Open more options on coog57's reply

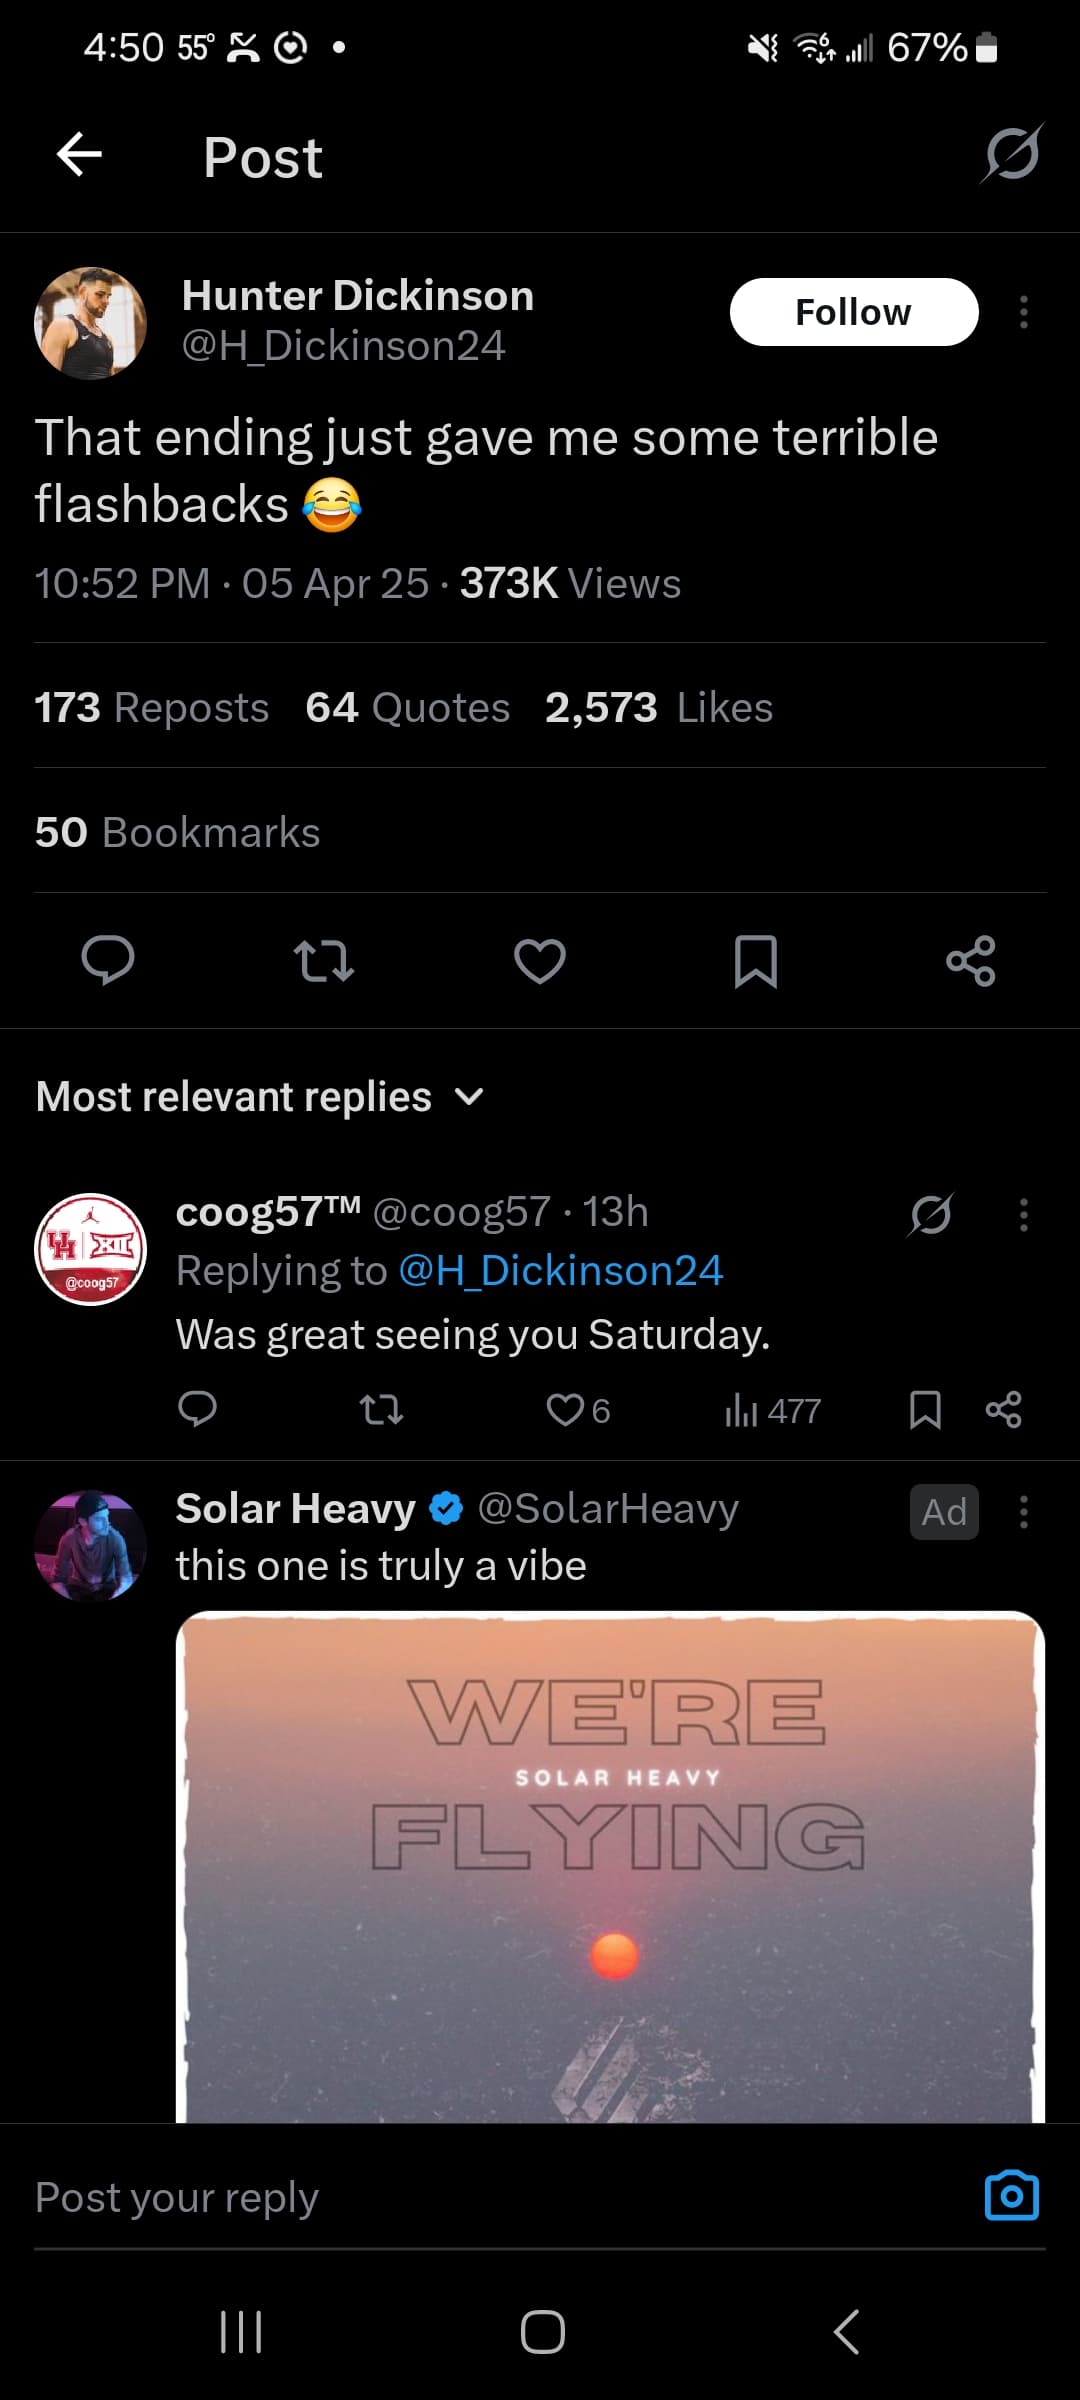pyautogui.click(x=1023, y=1214)
